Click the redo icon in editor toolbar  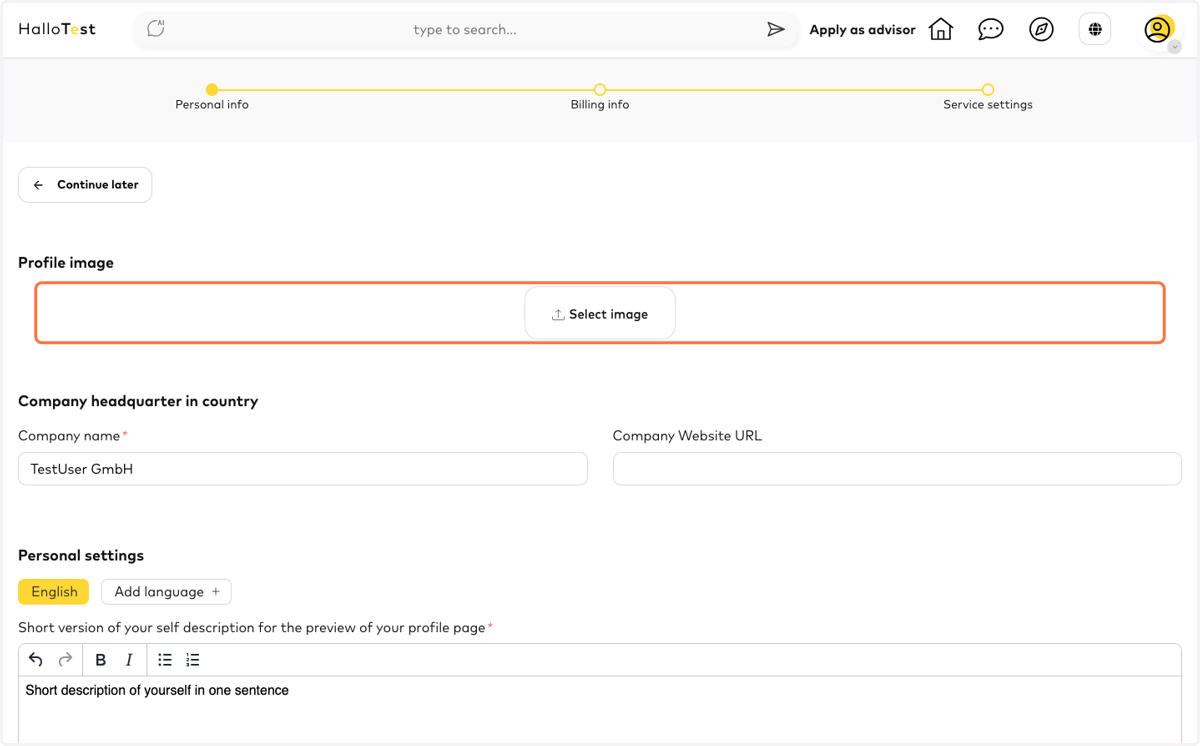[65, 660]
